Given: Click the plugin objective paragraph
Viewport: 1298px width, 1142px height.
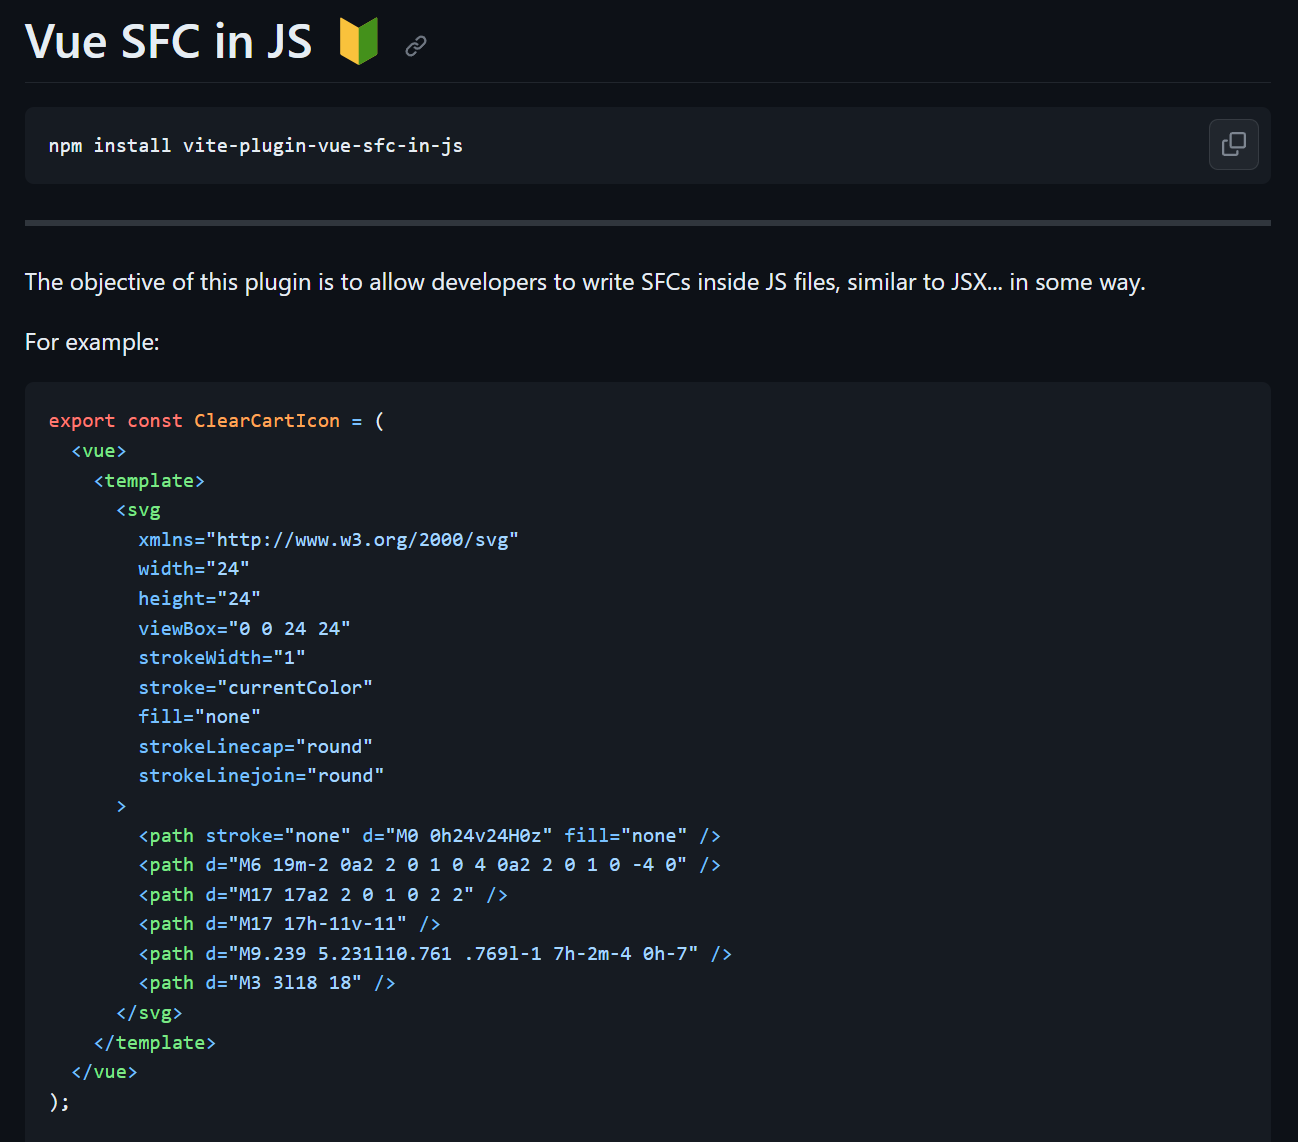Looking at the screenshot, I should coord(585,282).
